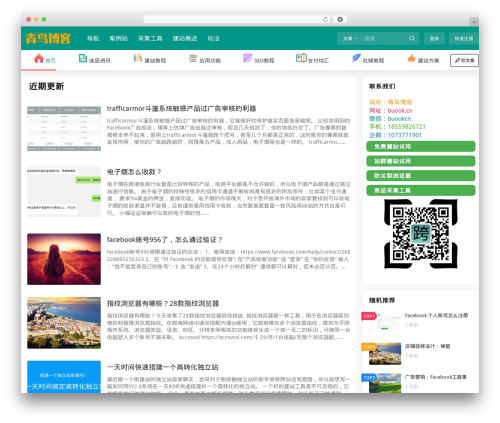Click the browser address bar
The width and height of the screenshot is (500, 423).
point(237,19)
